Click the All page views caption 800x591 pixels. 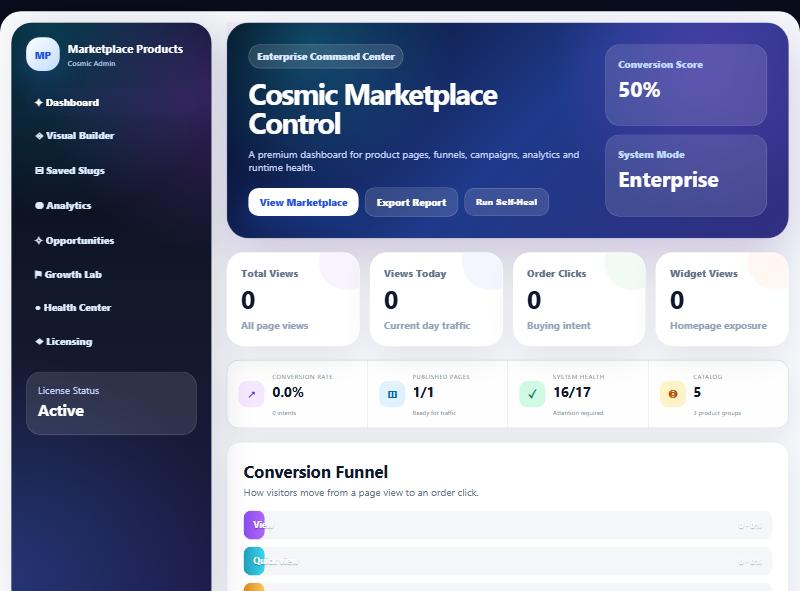(x=274, y=326)
